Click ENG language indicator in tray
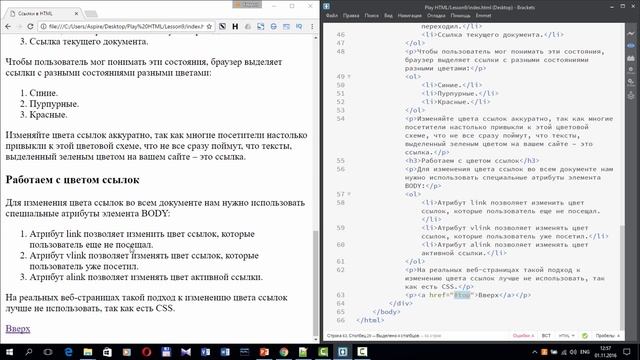The height and width of the screenshot is (360, 640). (585, 352)
